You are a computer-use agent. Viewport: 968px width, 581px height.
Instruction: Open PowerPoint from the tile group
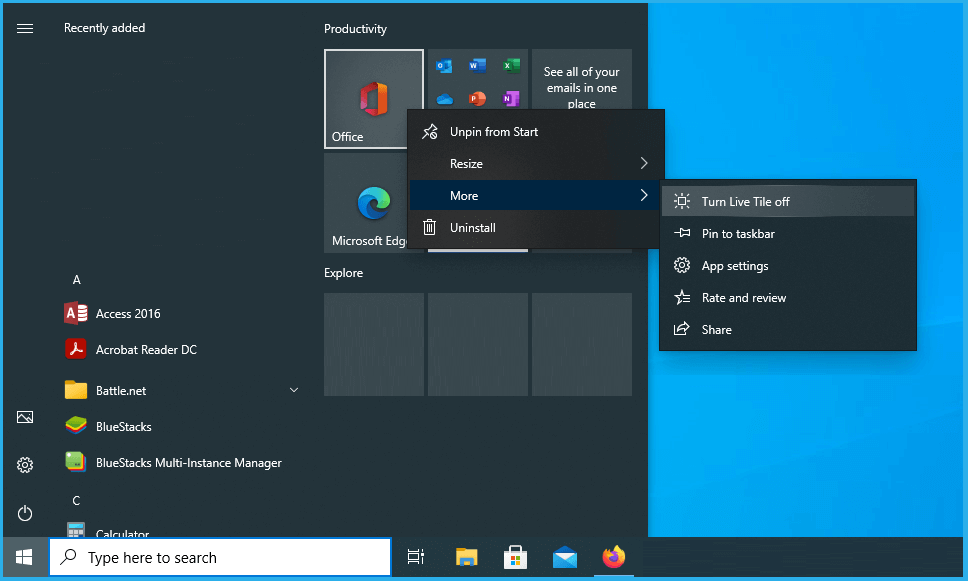(477, 98)
